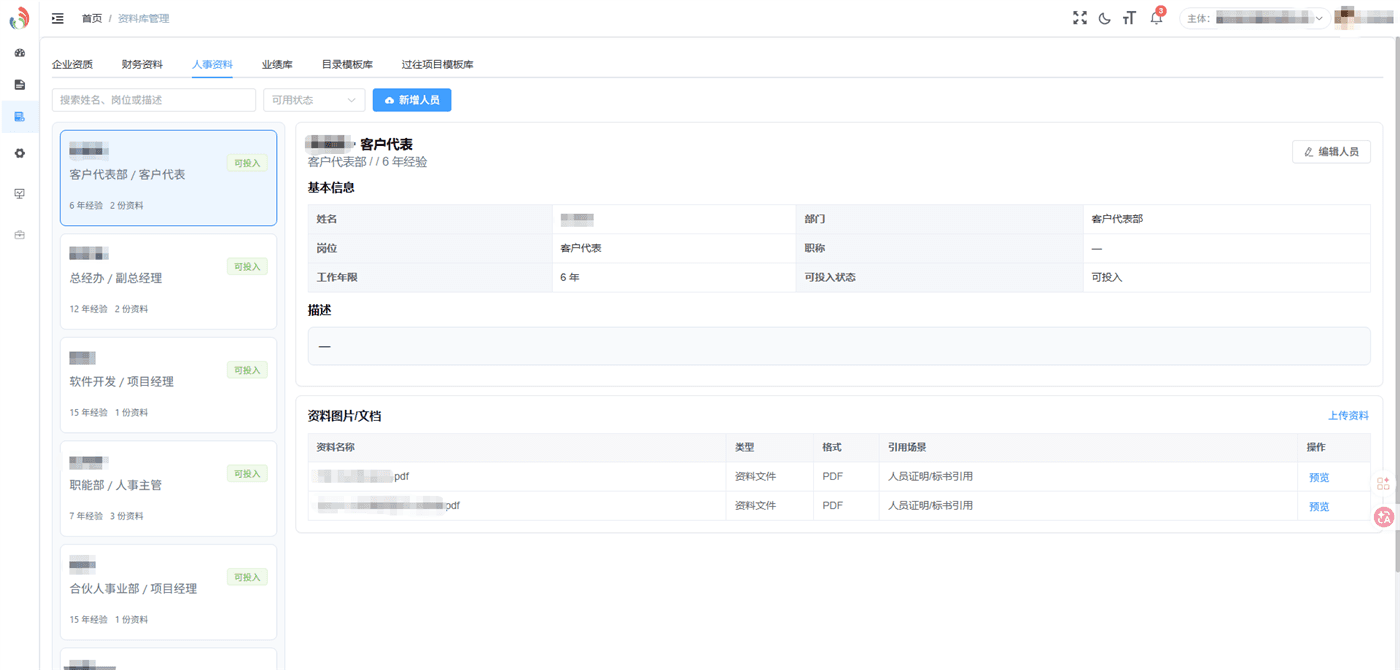The image size is (1400, 670).
Task: Click the 搜索姓名、岗位或描述 search field
Action: coord(154,100)
